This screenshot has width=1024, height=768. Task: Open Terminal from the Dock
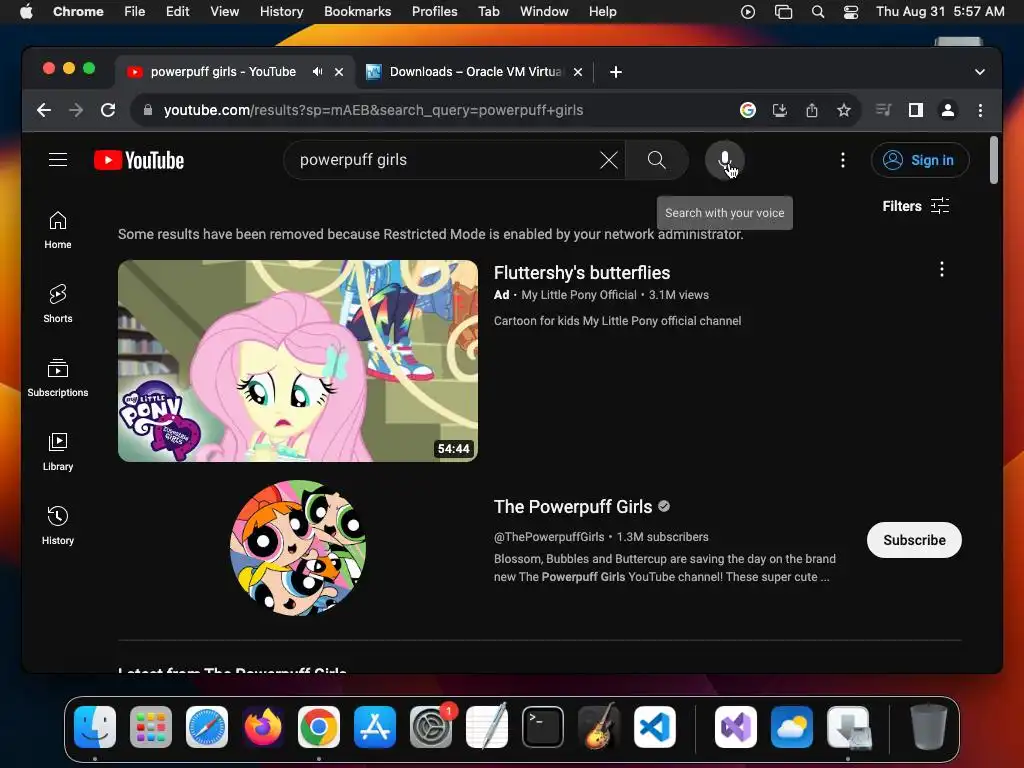[x=543, y=727]
